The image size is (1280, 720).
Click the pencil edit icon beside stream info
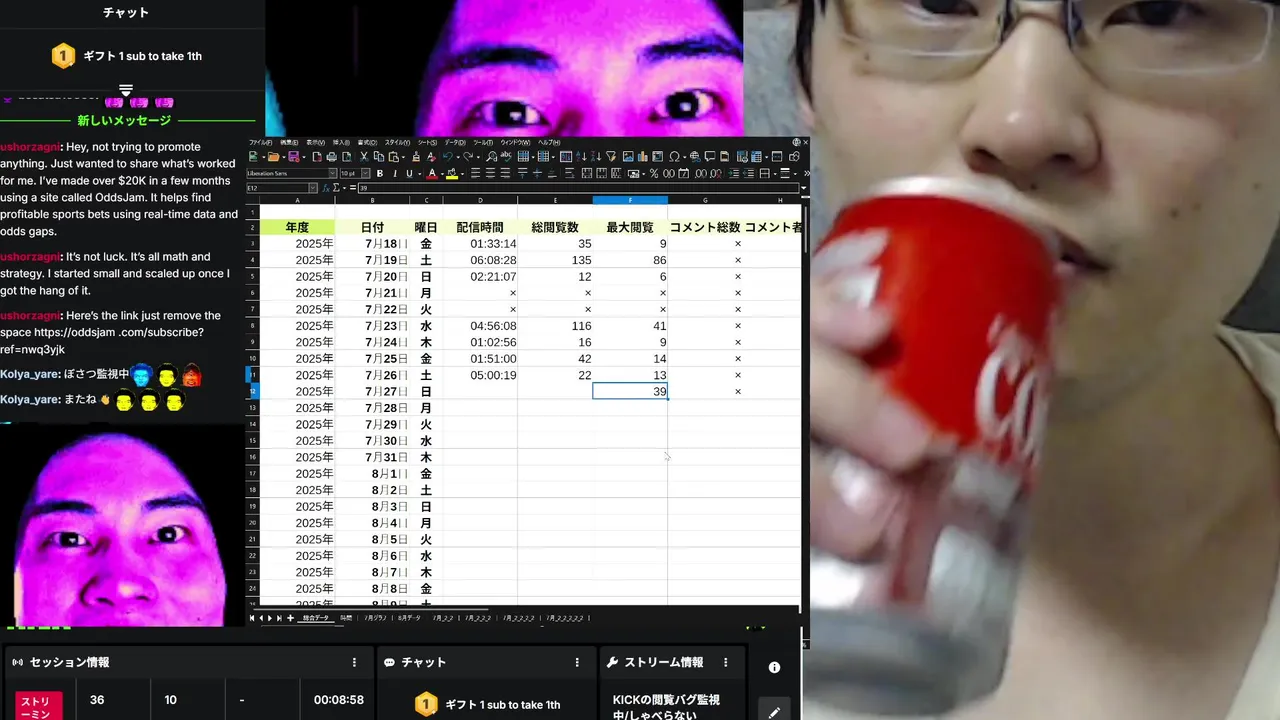click(x=774, y=713)
